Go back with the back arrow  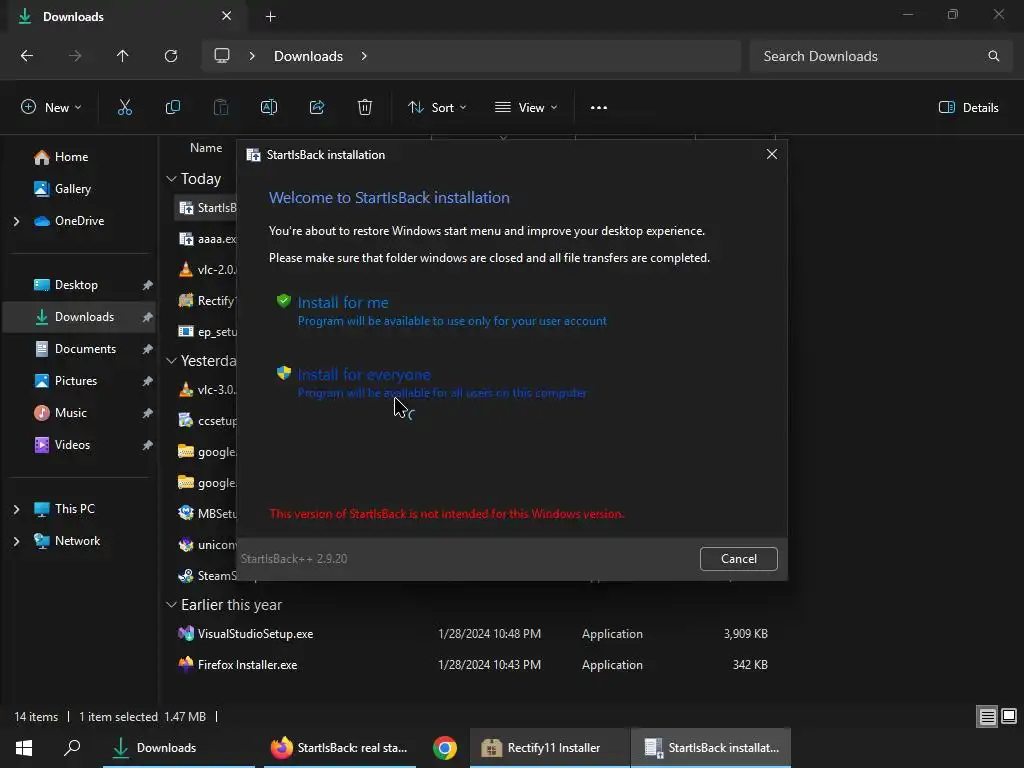pyautogui.click(x=27, y=56)
